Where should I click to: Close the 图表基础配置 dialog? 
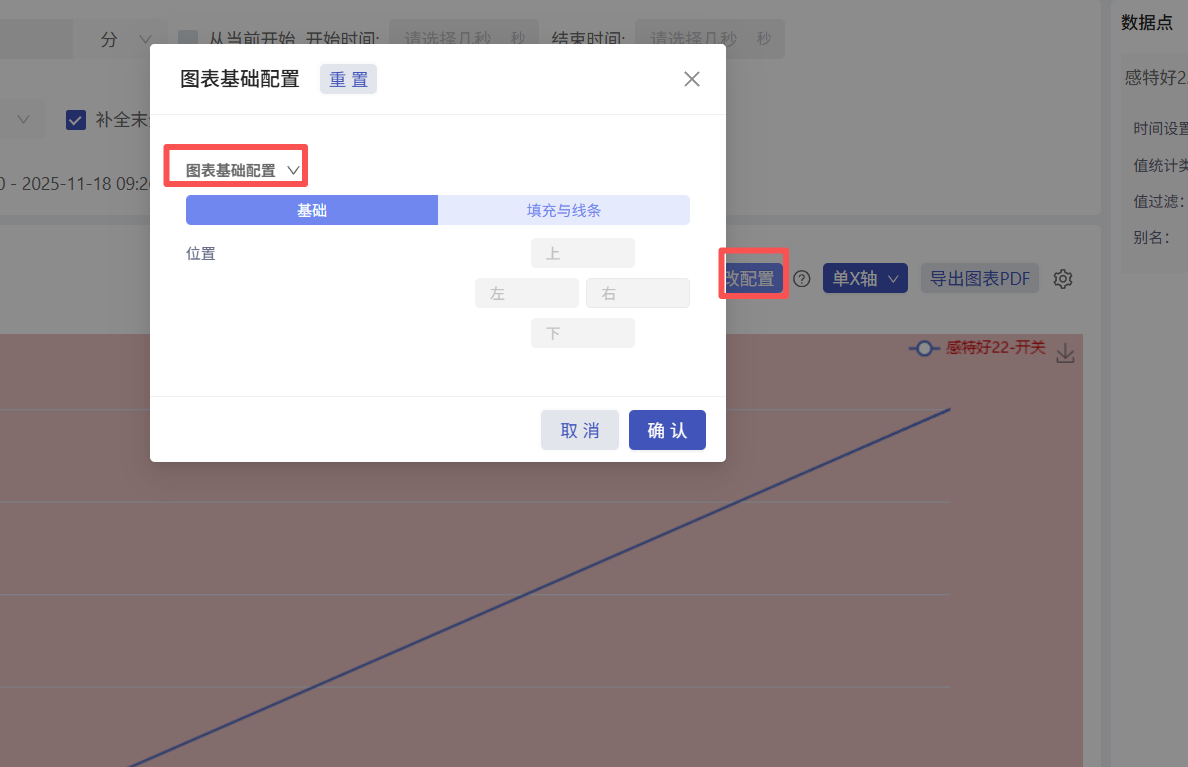[691, 79]
